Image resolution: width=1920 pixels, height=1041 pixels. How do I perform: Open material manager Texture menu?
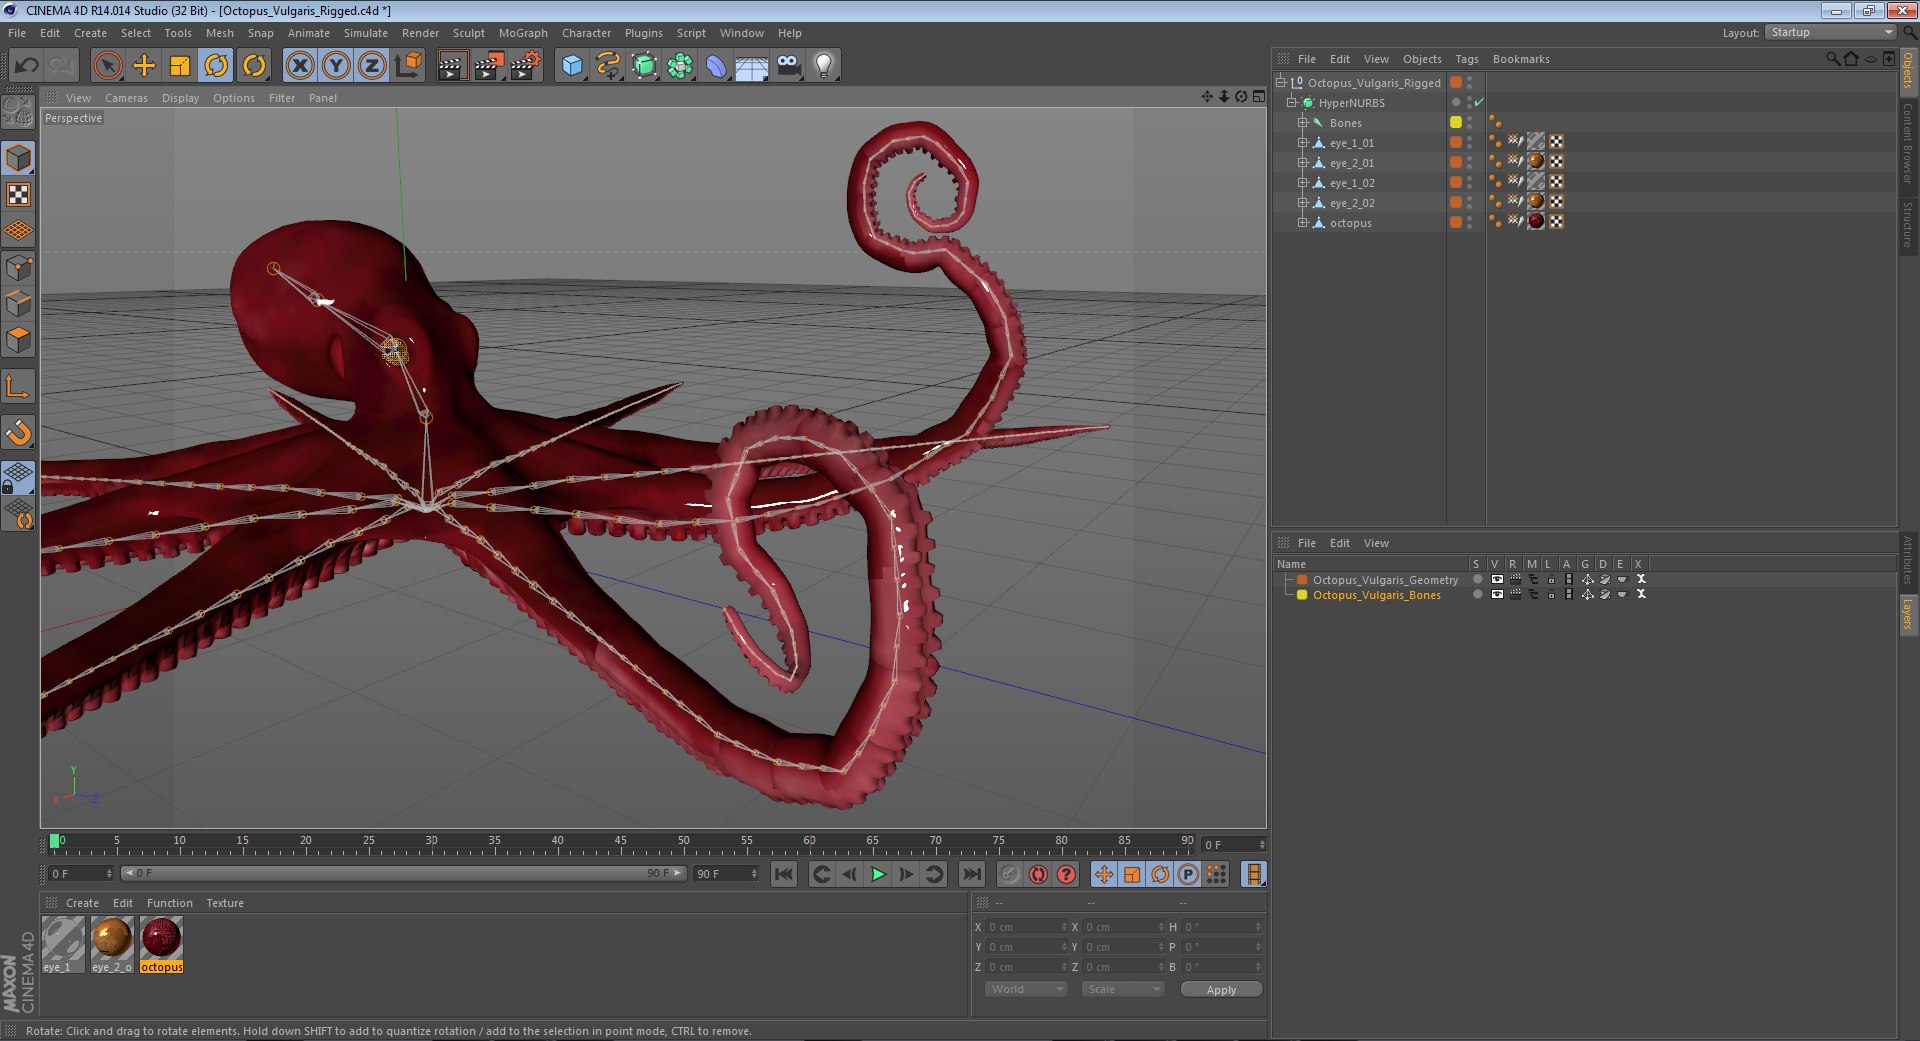(225, 903)
